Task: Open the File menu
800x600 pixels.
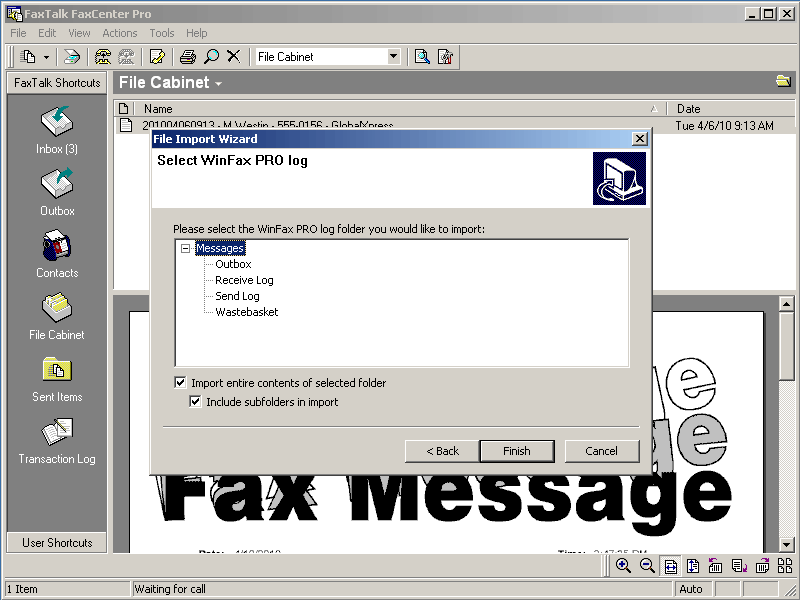Action: coord(18,33)
